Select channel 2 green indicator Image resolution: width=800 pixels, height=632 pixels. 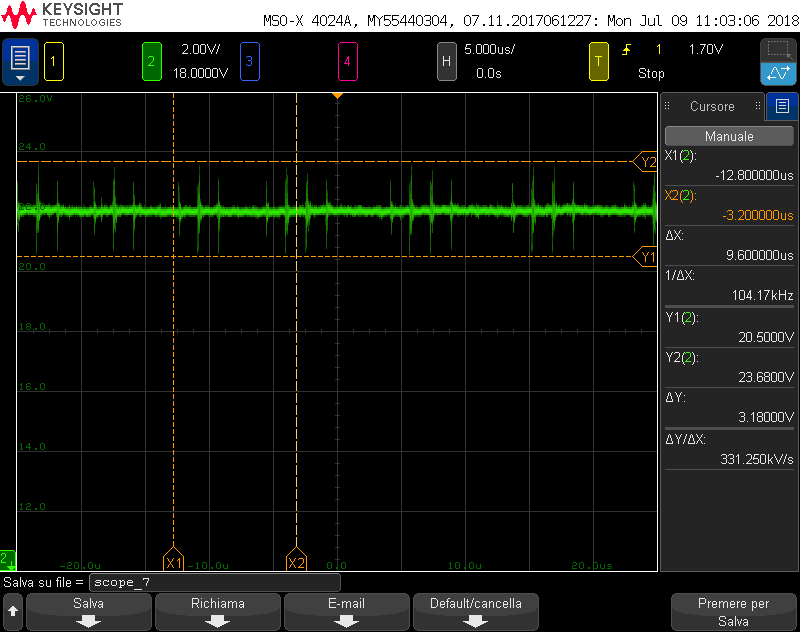(152, 62)
